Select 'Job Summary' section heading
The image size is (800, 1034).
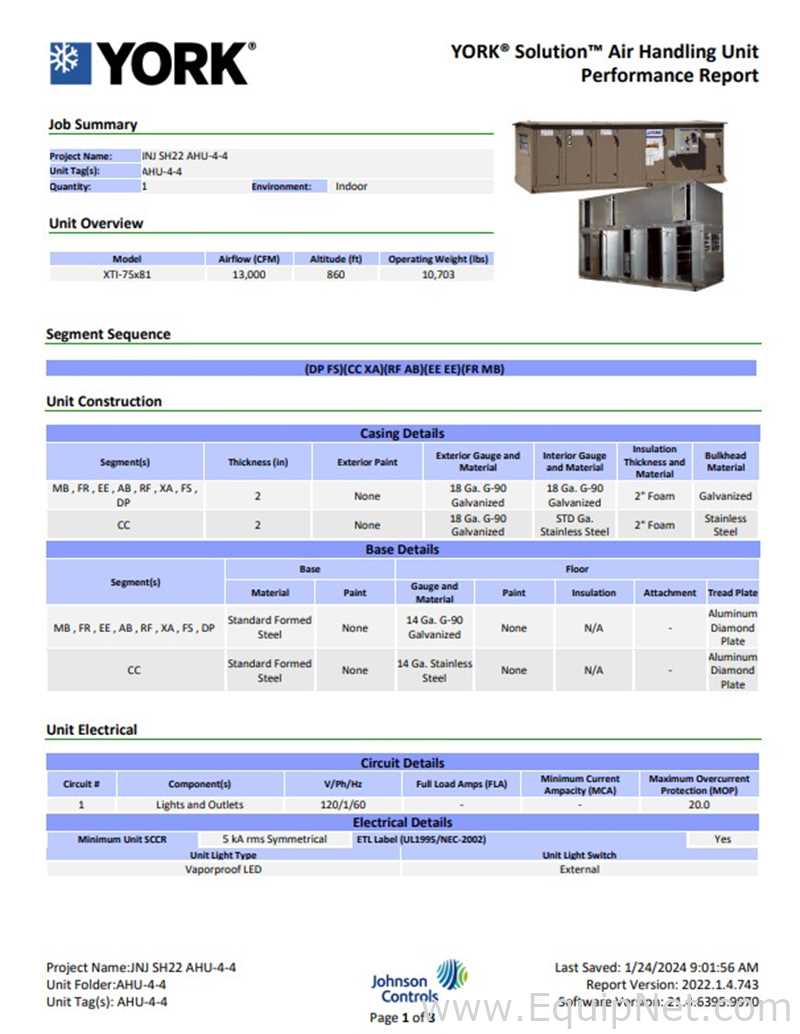92,124
